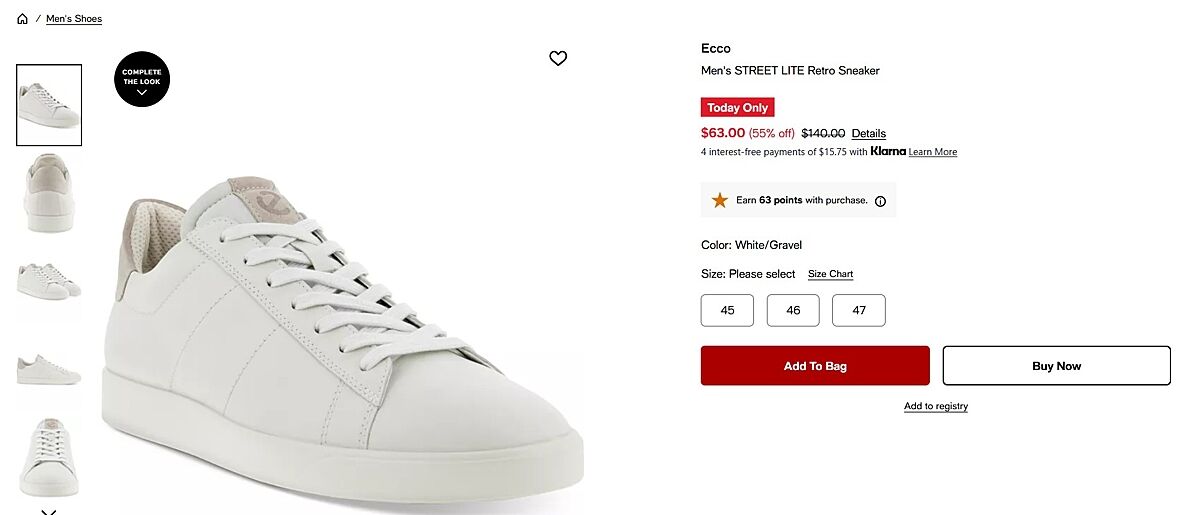View price Details link
Viewport: 1200px width, 515px height.
[868, 133]
